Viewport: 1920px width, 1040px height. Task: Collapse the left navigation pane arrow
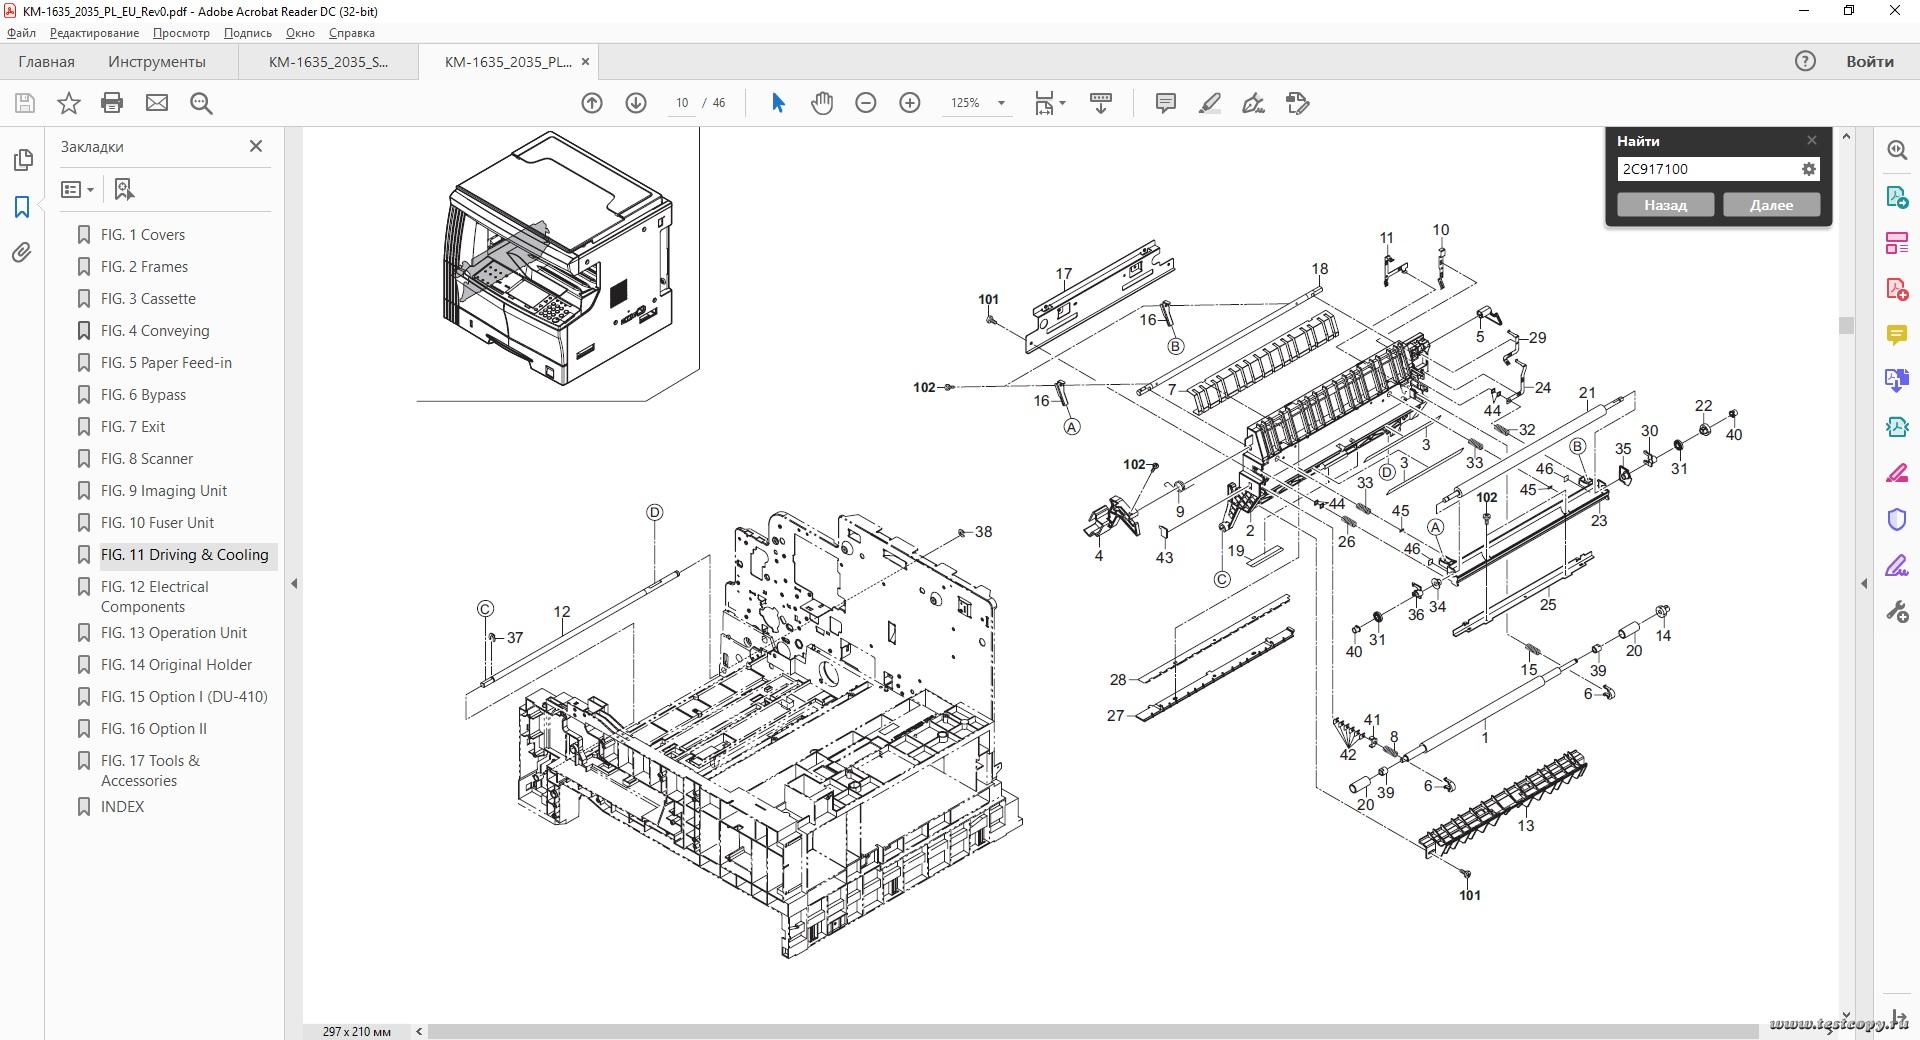294,583
